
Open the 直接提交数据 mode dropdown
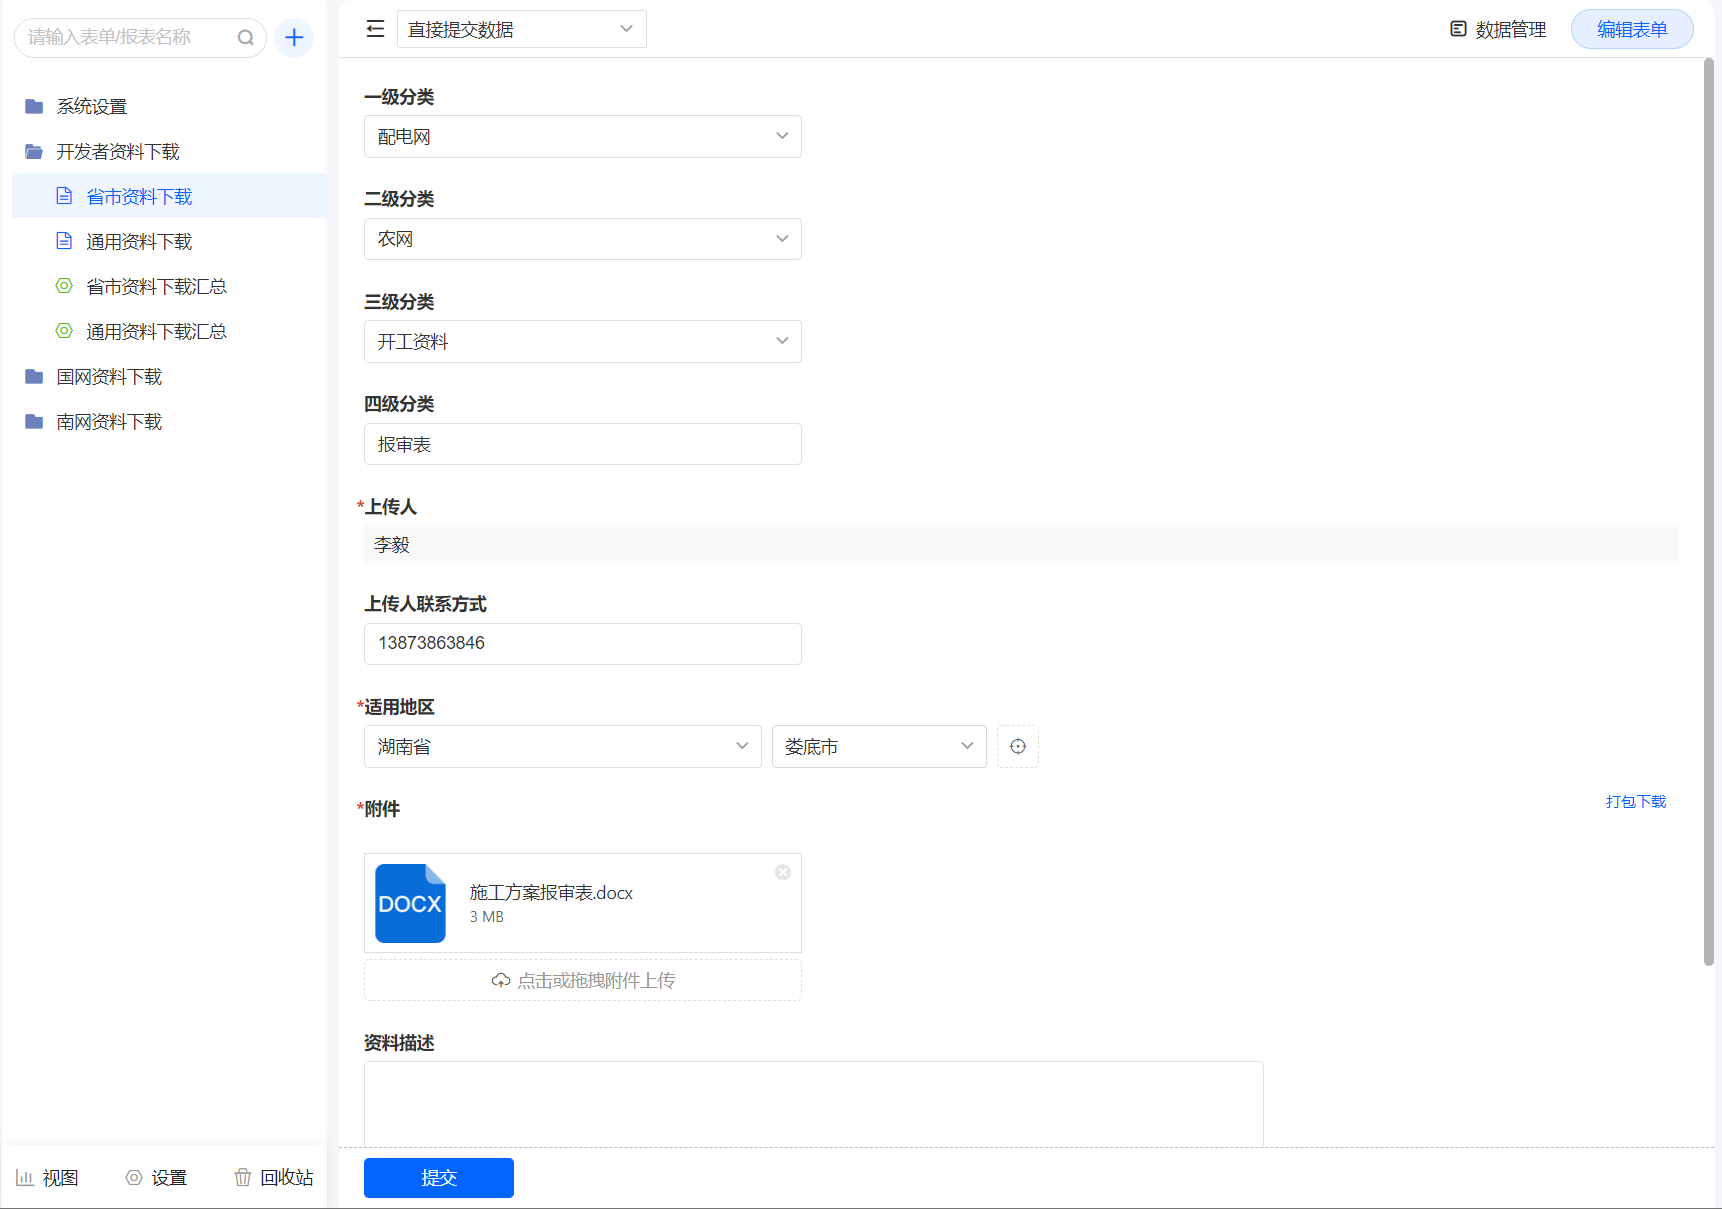(521, 29)
